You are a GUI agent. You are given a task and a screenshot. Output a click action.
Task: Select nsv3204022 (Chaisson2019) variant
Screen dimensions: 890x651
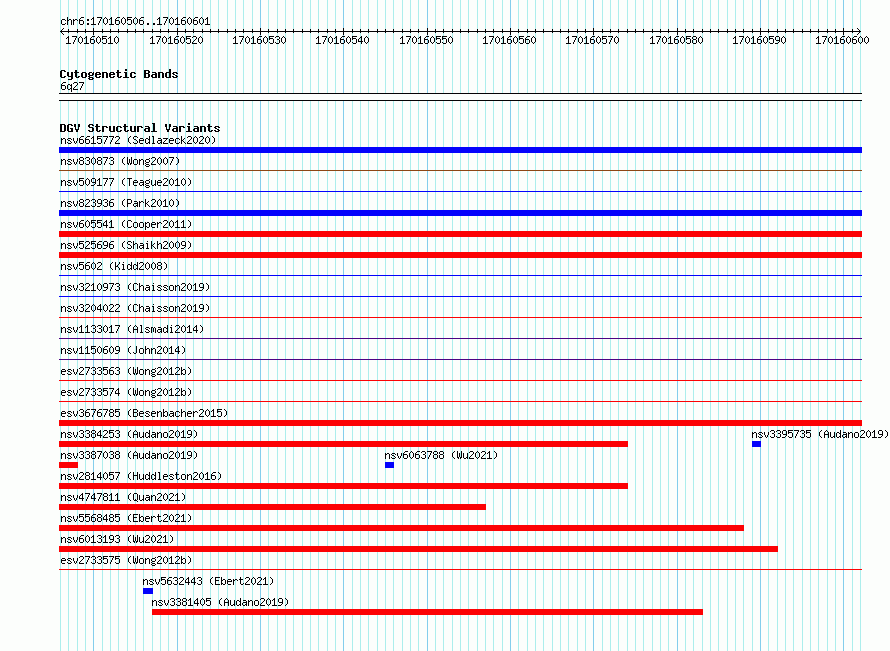135,308
